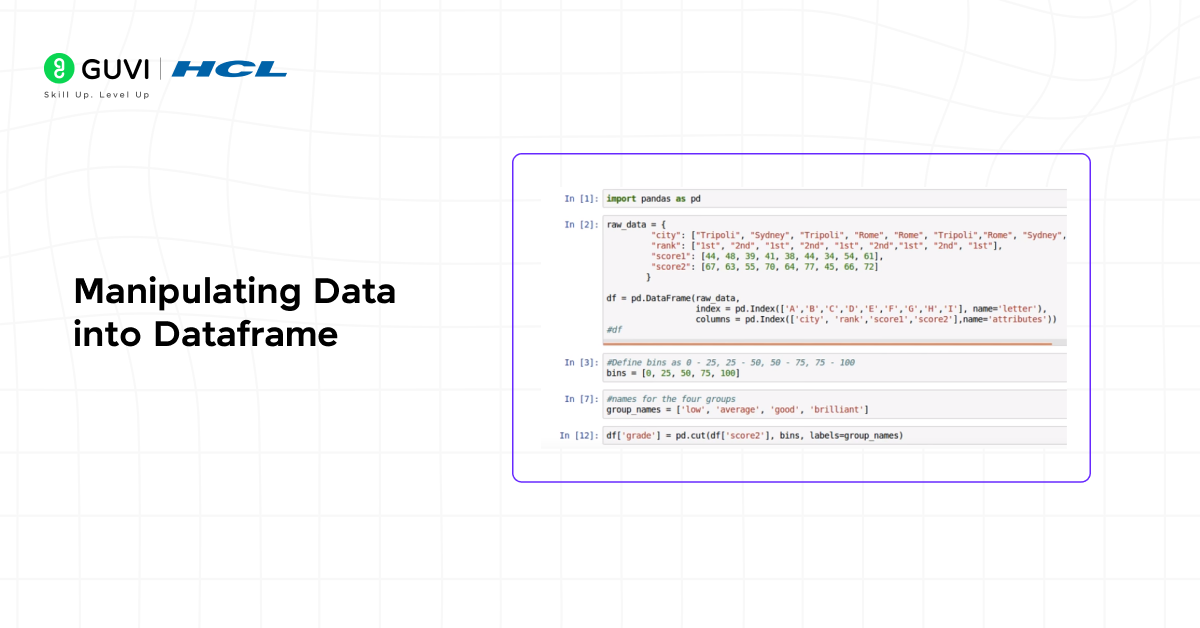
Task: Click the #df comment in the DataFrame cell
Action: tap(612, 330)
